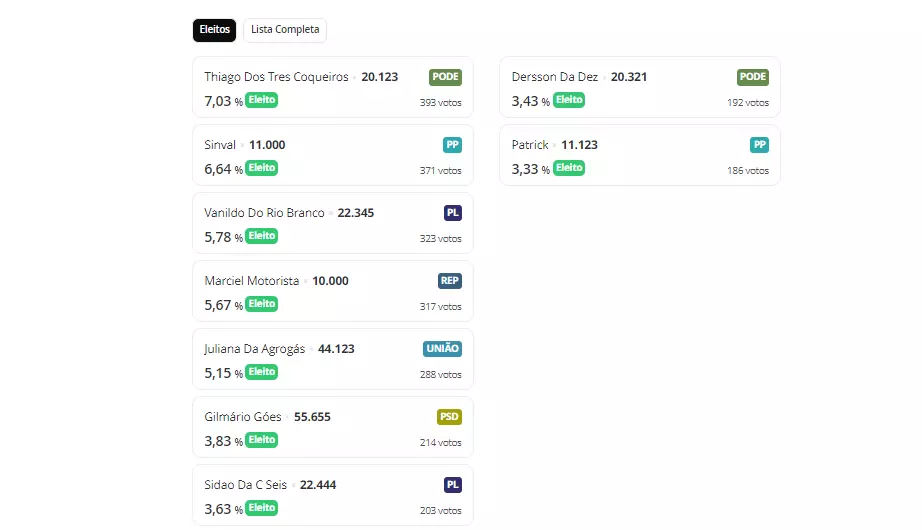The width and height of the screenshot is (922, 530).
Task: Click the Eleito label under Marciel Motorista
Action: coord(262,304)
